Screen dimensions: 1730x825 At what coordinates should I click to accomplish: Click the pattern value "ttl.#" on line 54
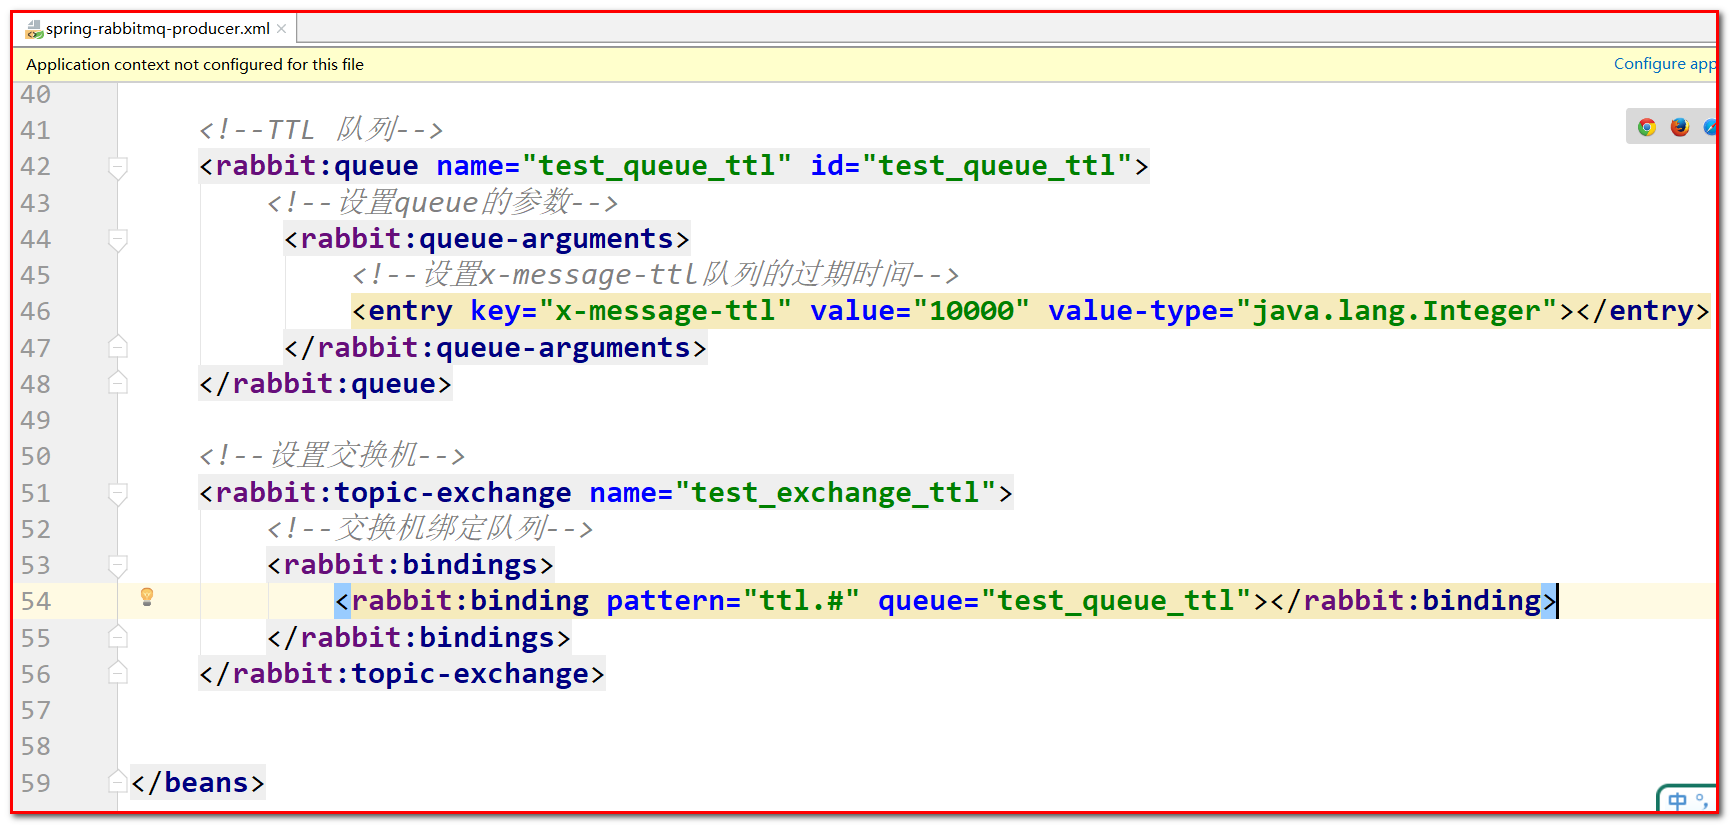point(802,601)
